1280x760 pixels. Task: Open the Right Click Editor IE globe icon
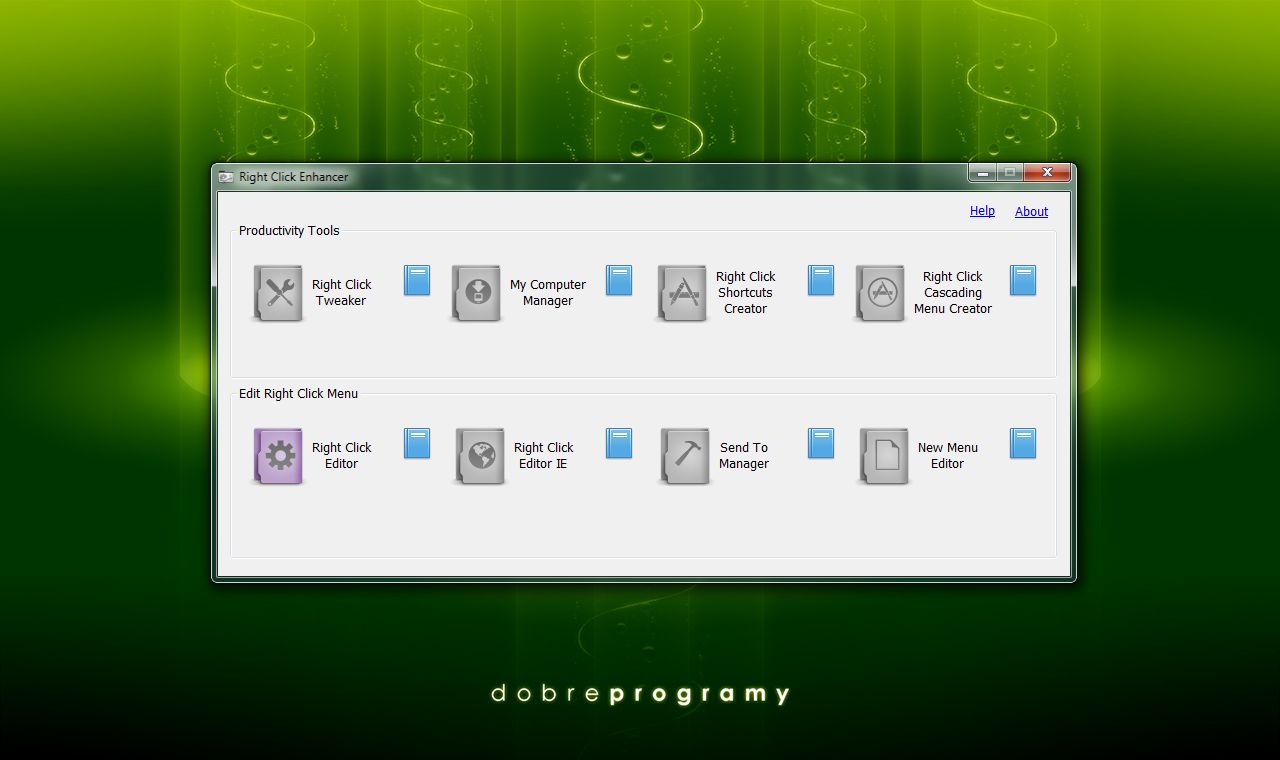(480, 456)
